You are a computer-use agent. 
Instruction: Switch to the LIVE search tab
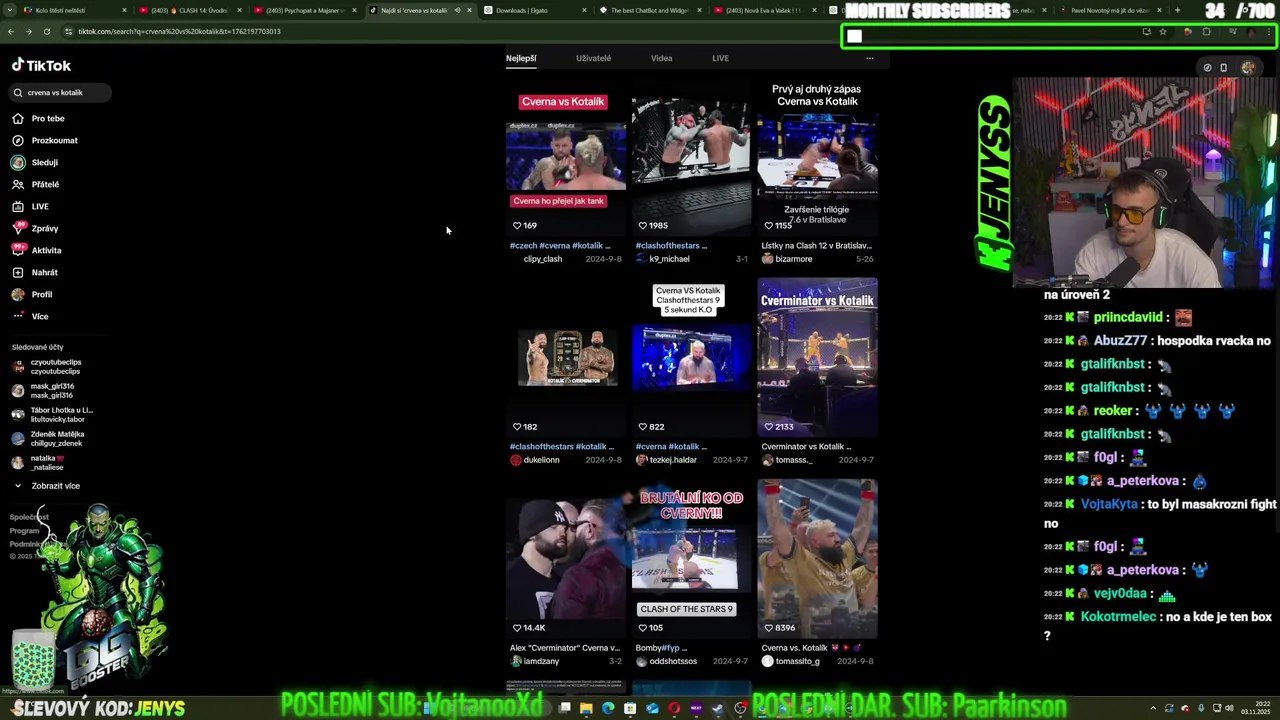coord(720,58)
